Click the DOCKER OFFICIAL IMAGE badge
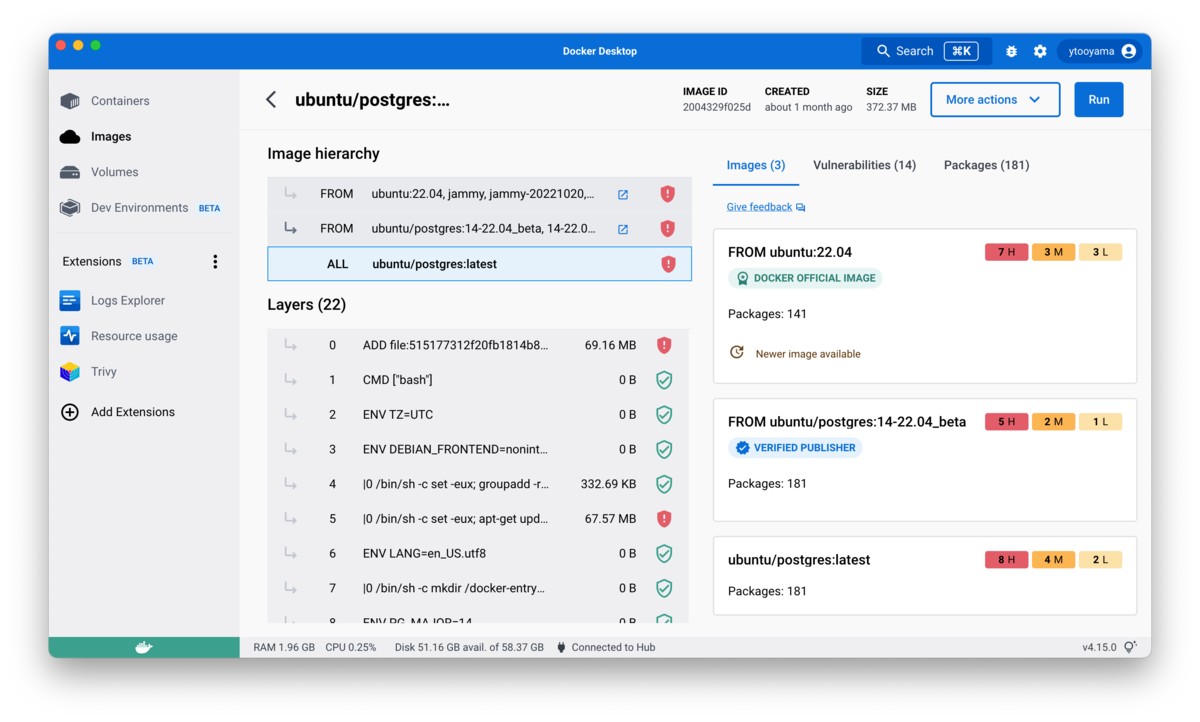 click(x=805, y=278)
